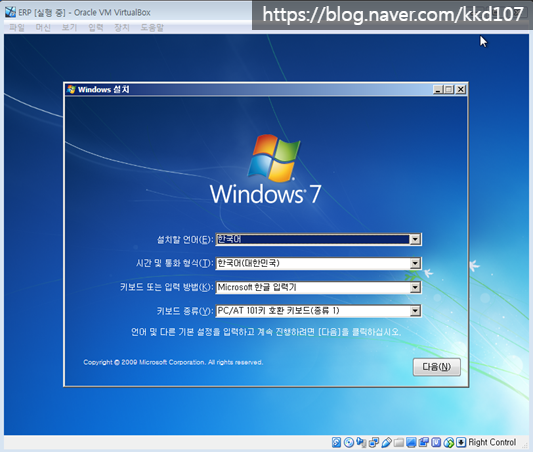
Task: Expand the 키보드 또는 입력 방법 dropdown arrow
Action: [415, 288]
